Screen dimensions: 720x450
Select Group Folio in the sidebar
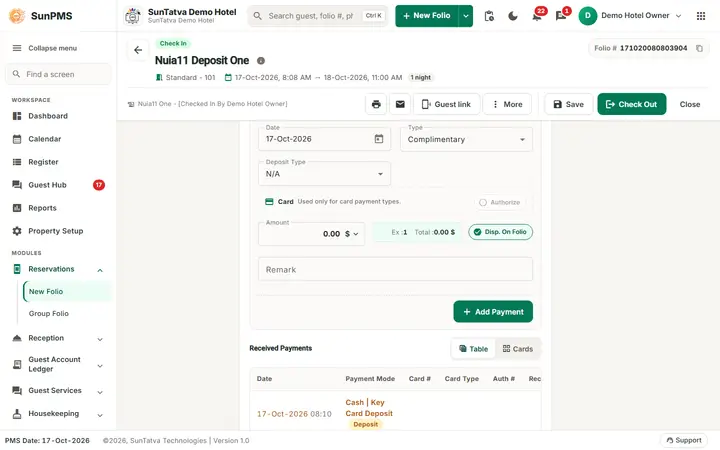coord(49,314)
